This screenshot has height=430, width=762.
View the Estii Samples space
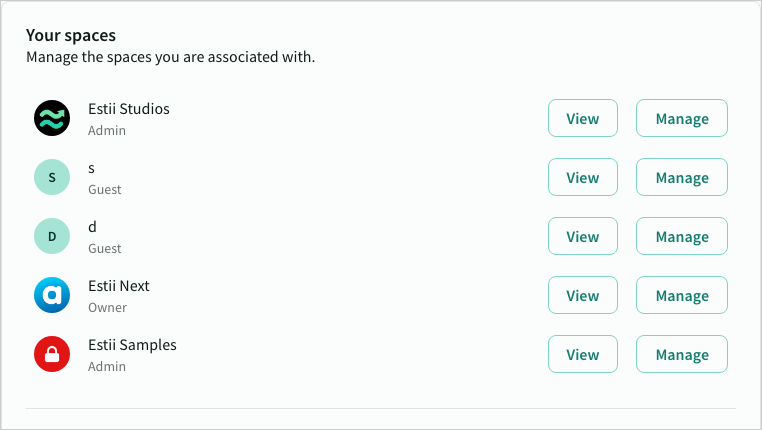click(x=582, y=355)
